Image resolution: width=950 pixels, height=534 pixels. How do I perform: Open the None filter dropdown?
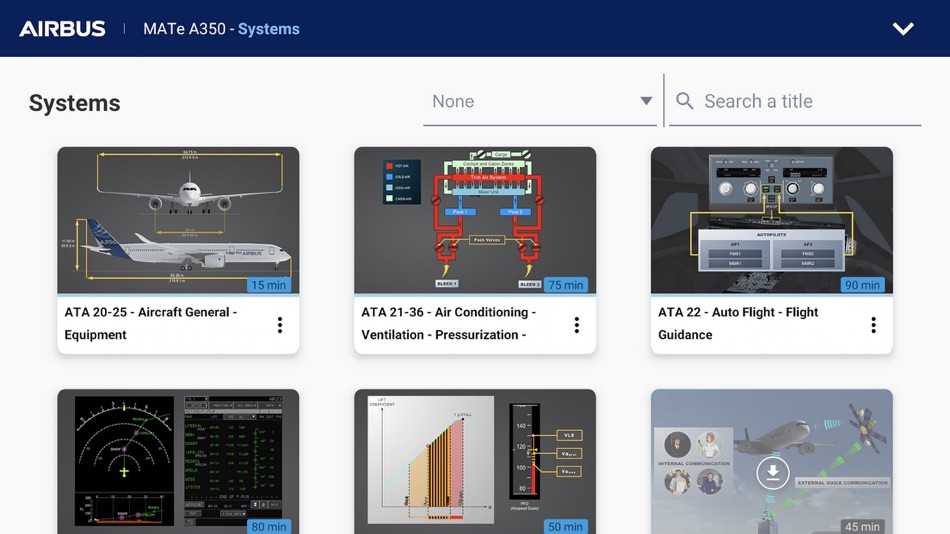tap(540, 101)
